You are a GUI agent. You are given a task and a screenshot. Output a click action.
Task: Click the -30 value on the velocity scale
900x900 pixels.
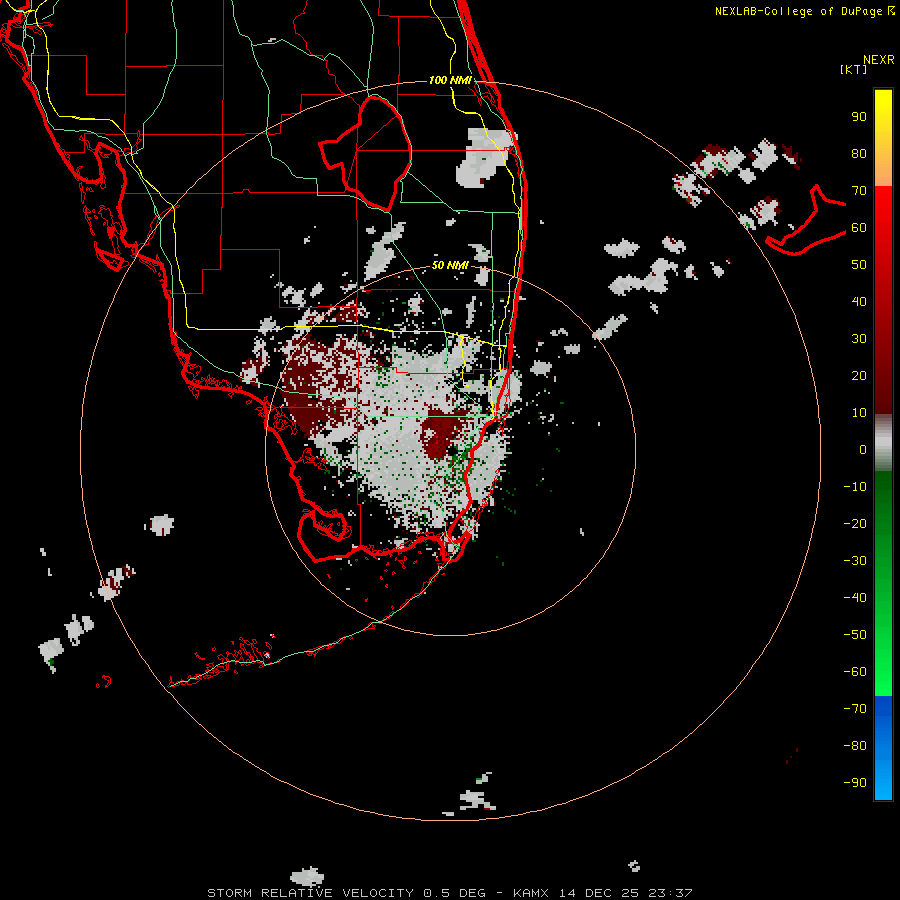[x=855, y=561]
